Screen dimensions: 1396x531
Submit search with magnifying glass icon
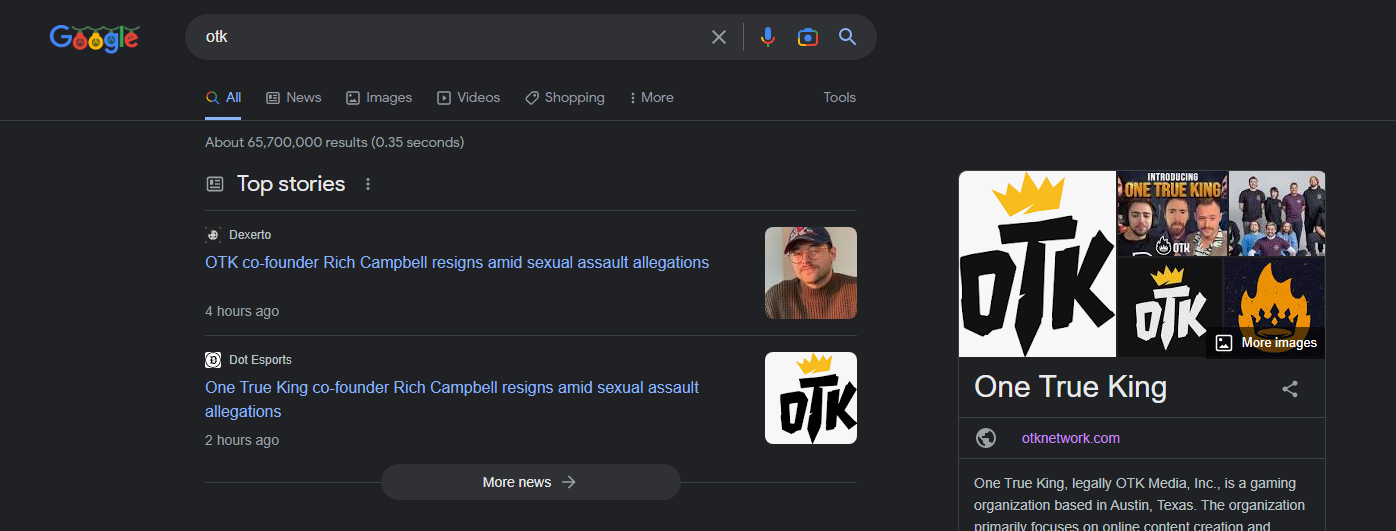click(x=847, y=37)
